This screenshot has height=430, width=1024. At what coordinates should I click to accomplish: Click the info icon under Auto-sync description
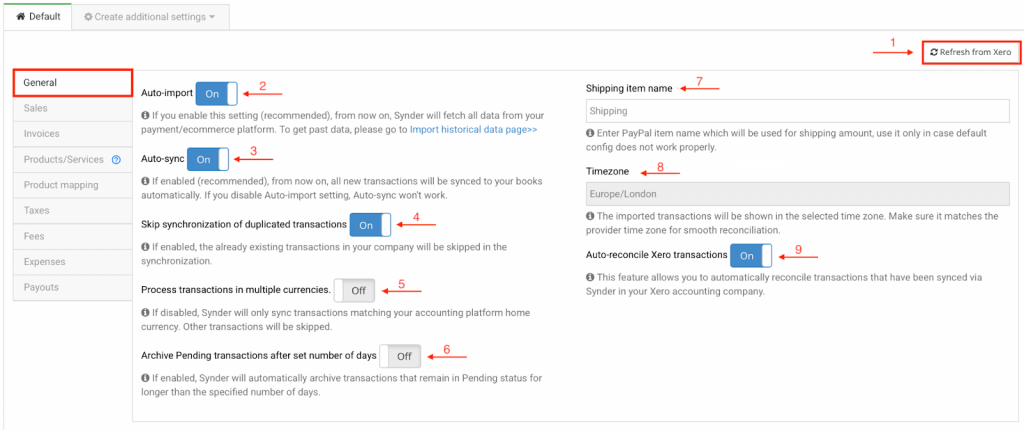(145, 181)
